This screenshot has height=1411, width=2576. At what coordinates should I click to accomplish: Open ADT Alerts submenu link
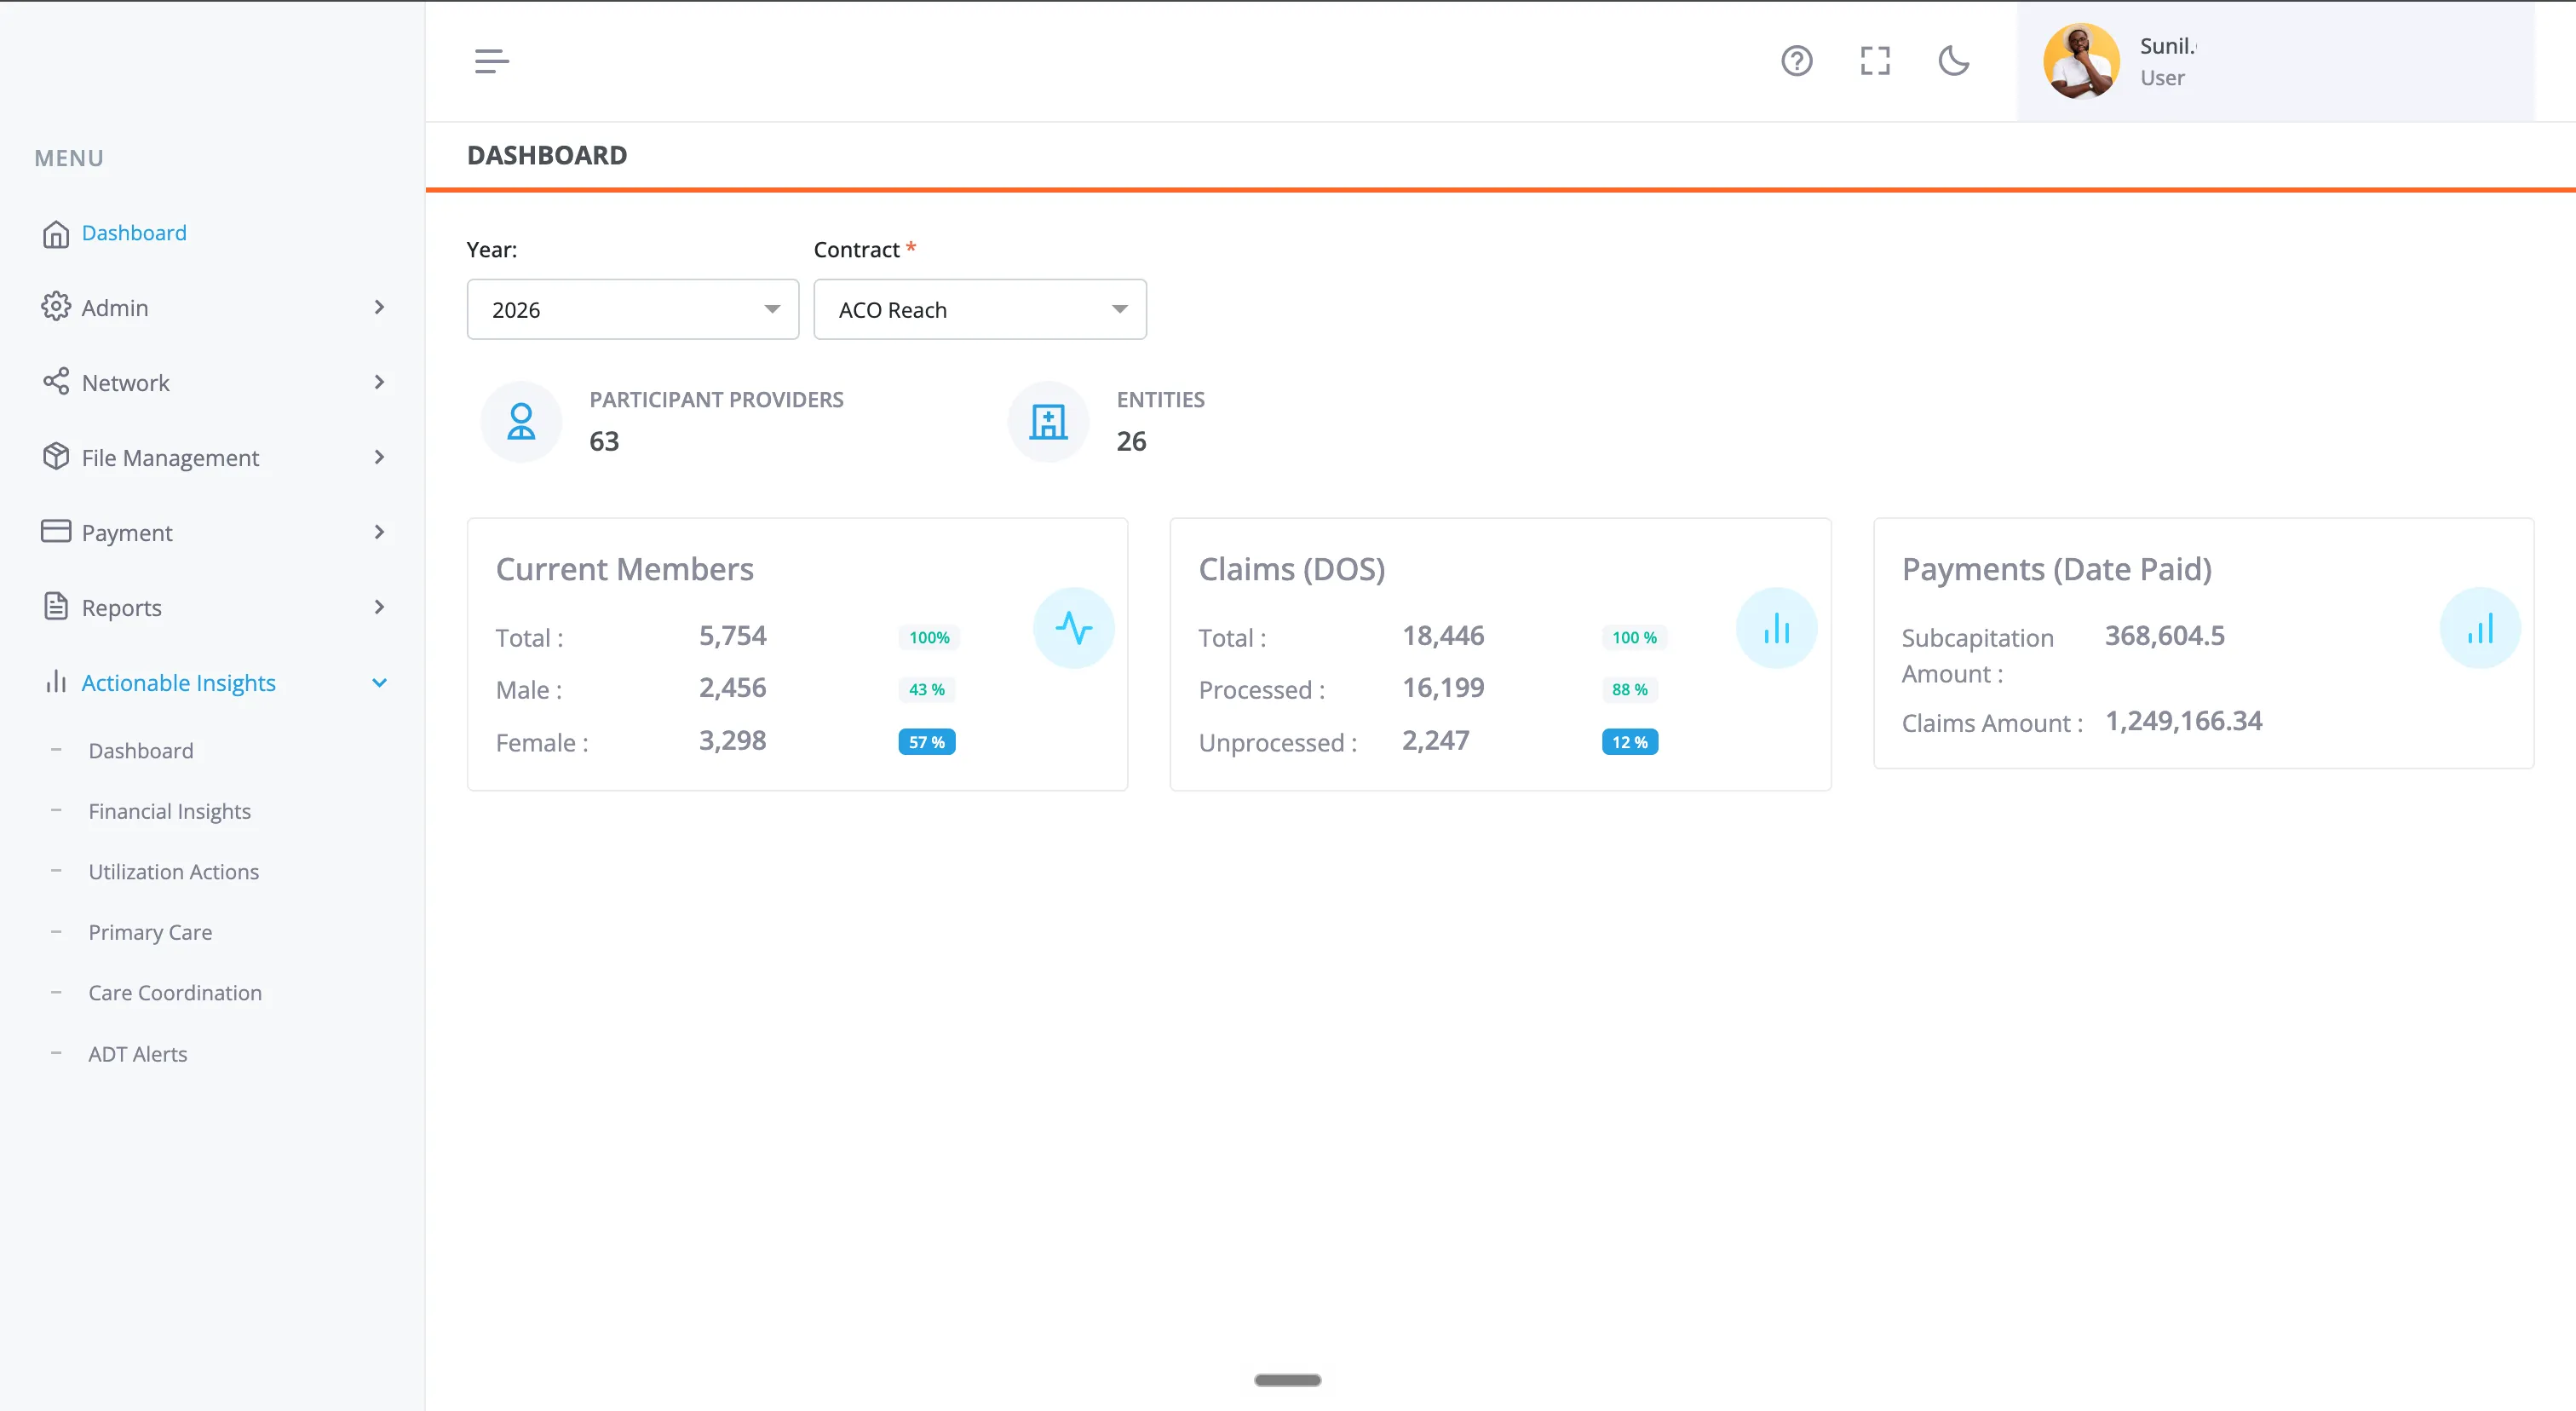138,1054
